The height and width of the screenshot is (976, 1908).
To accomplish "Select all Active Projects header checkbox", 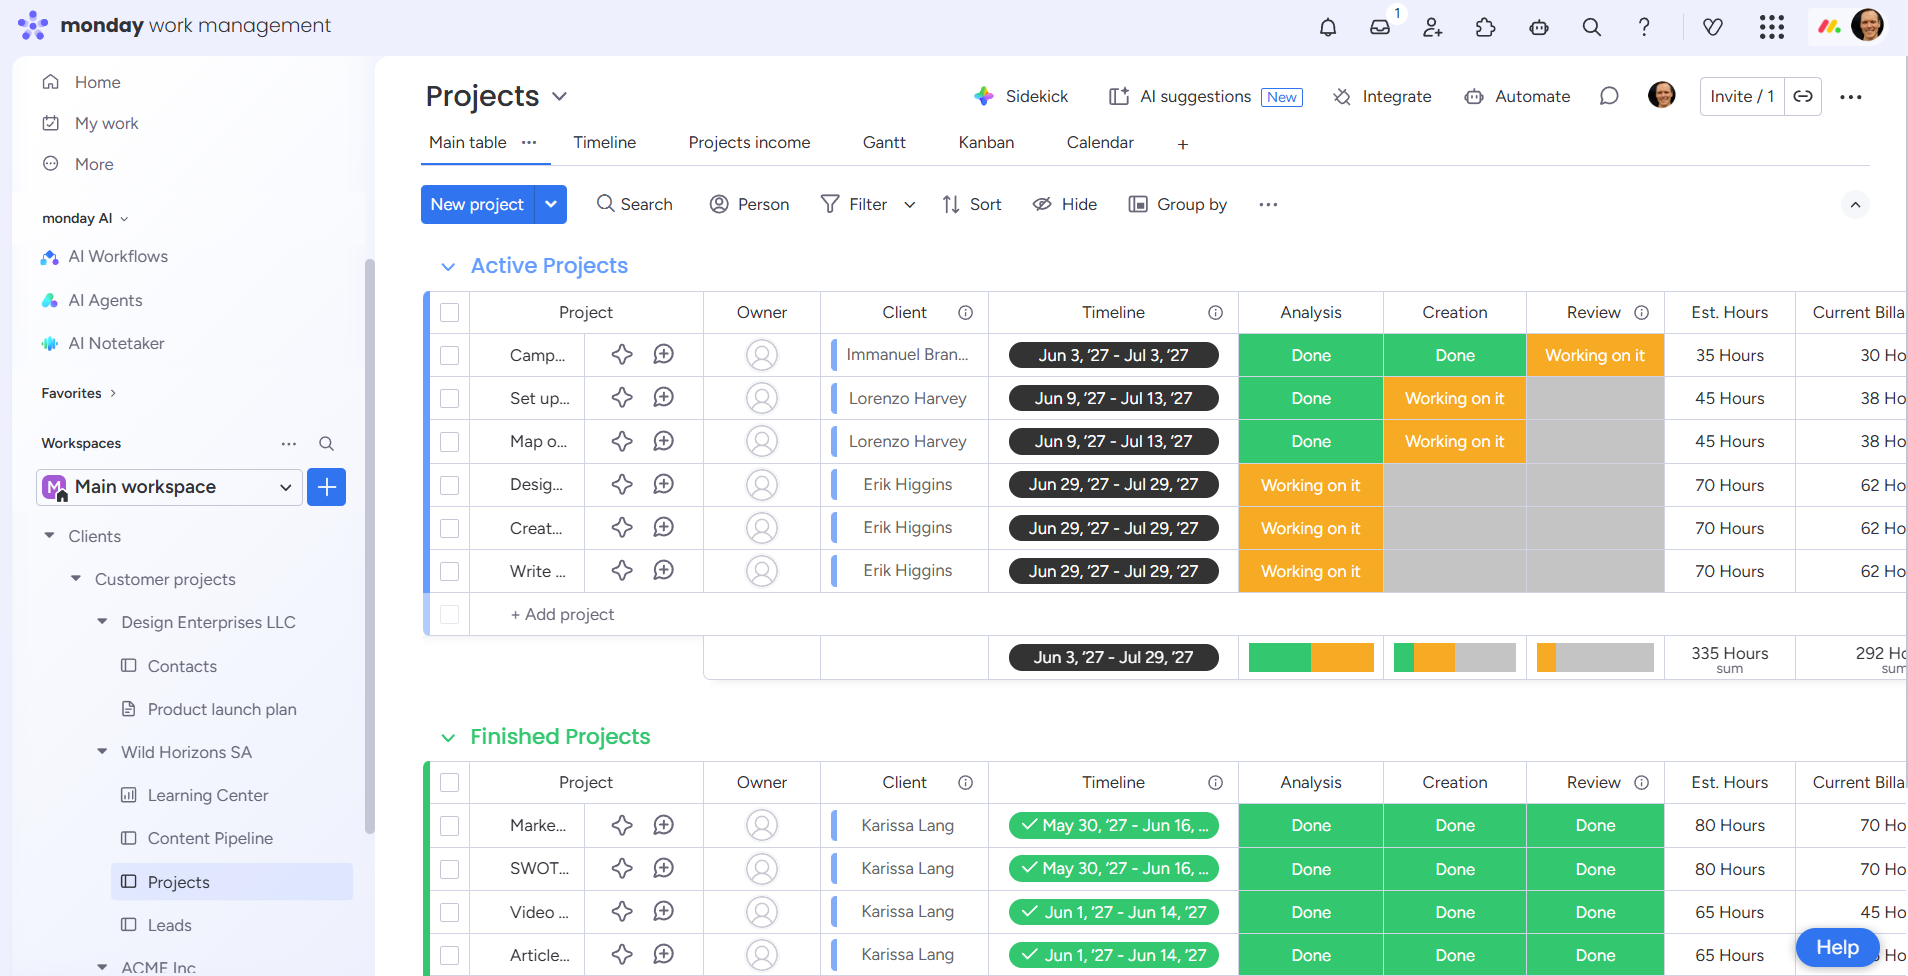I will click(450, 312).
